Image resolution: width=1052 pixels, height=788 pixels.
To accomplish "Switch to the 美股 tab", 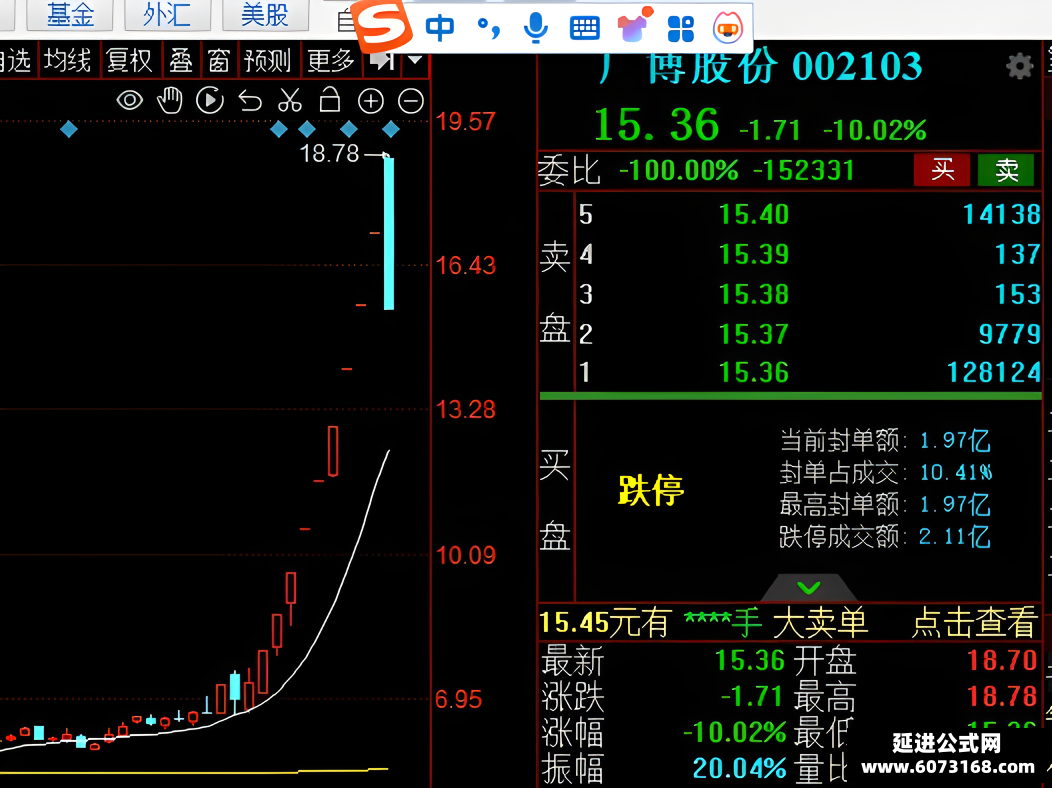I will click(264, 14).
